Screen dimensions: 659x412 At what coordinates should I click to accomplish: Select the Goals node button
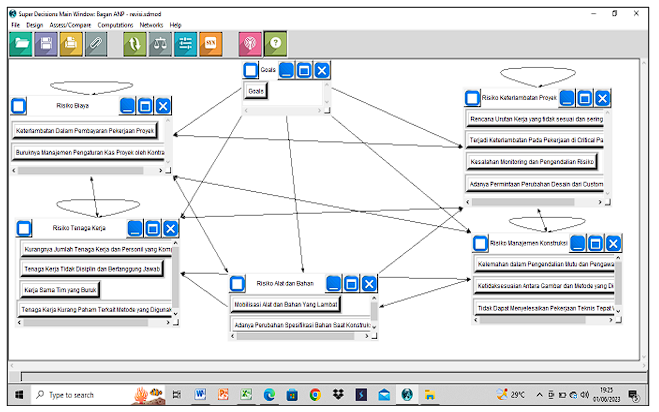coord(256,91)
